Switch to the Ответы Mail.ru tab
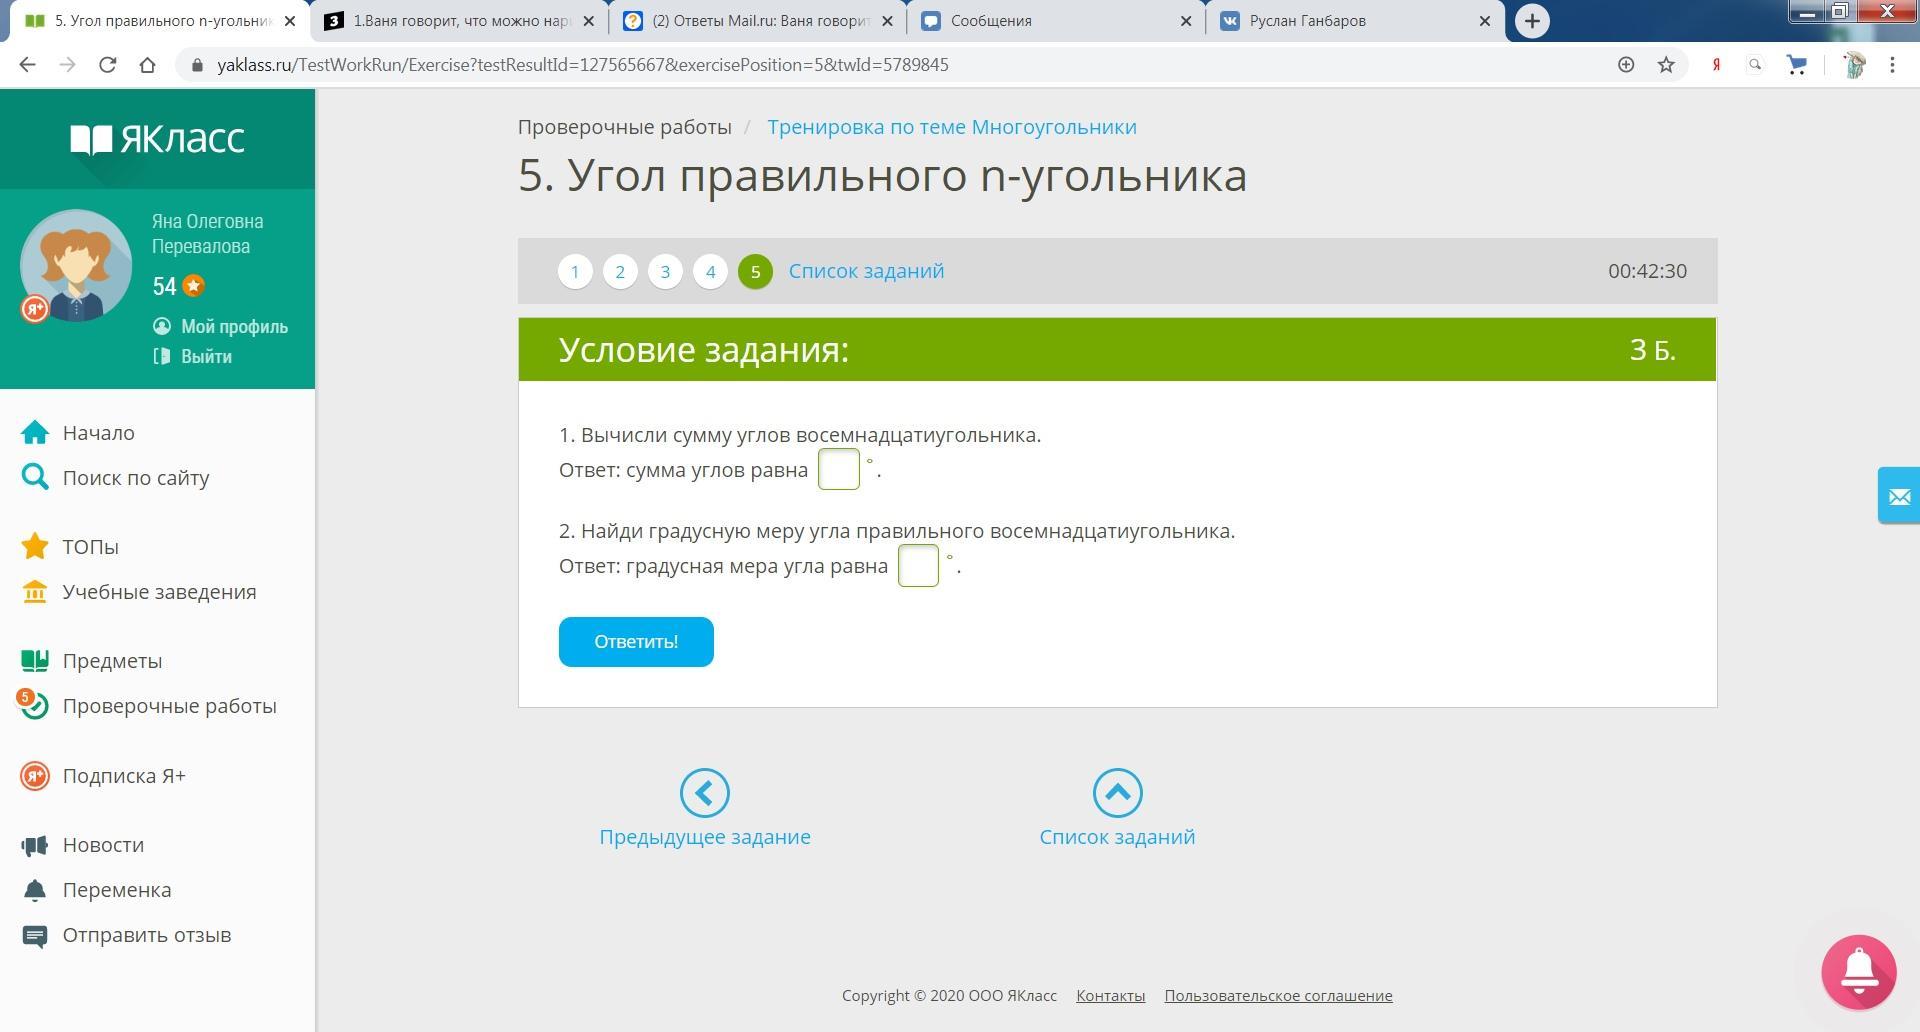The width and height of the screenshot is (1920, 1032). 758,21
